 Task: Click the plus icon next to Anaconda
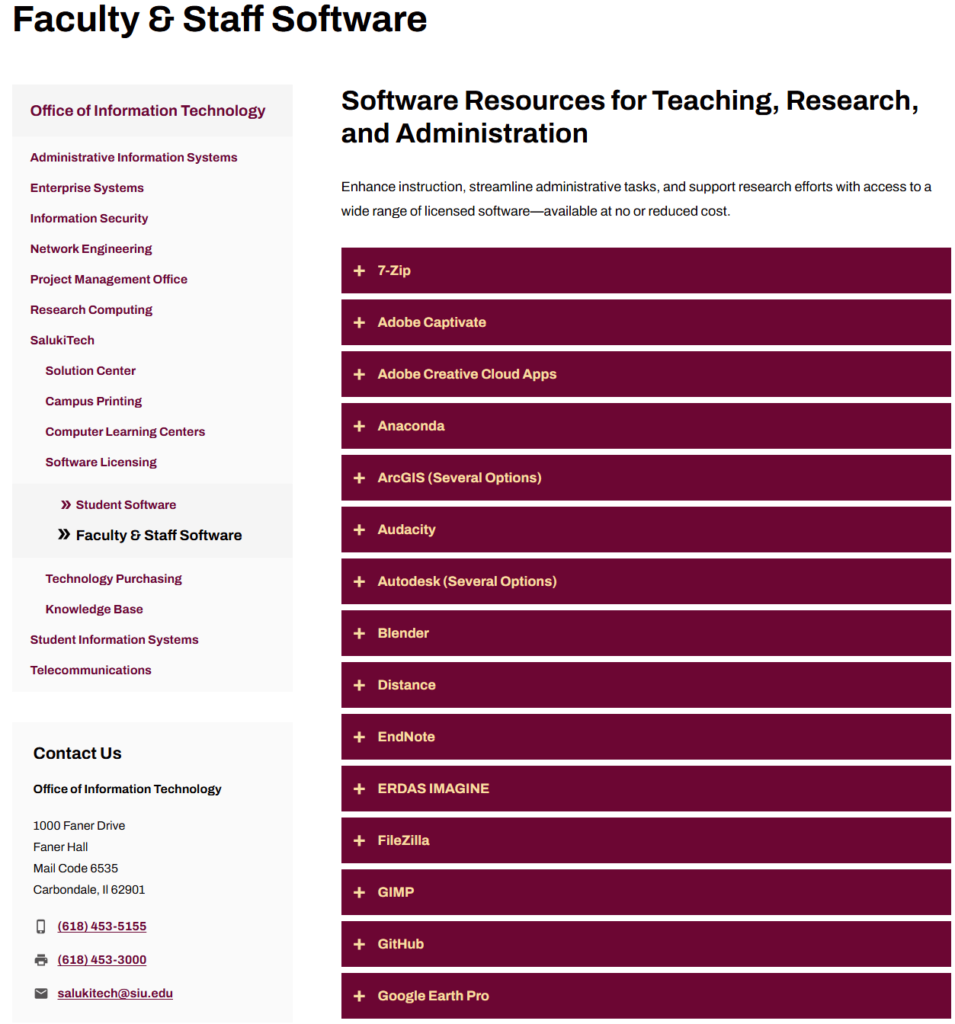coord(359,426)
